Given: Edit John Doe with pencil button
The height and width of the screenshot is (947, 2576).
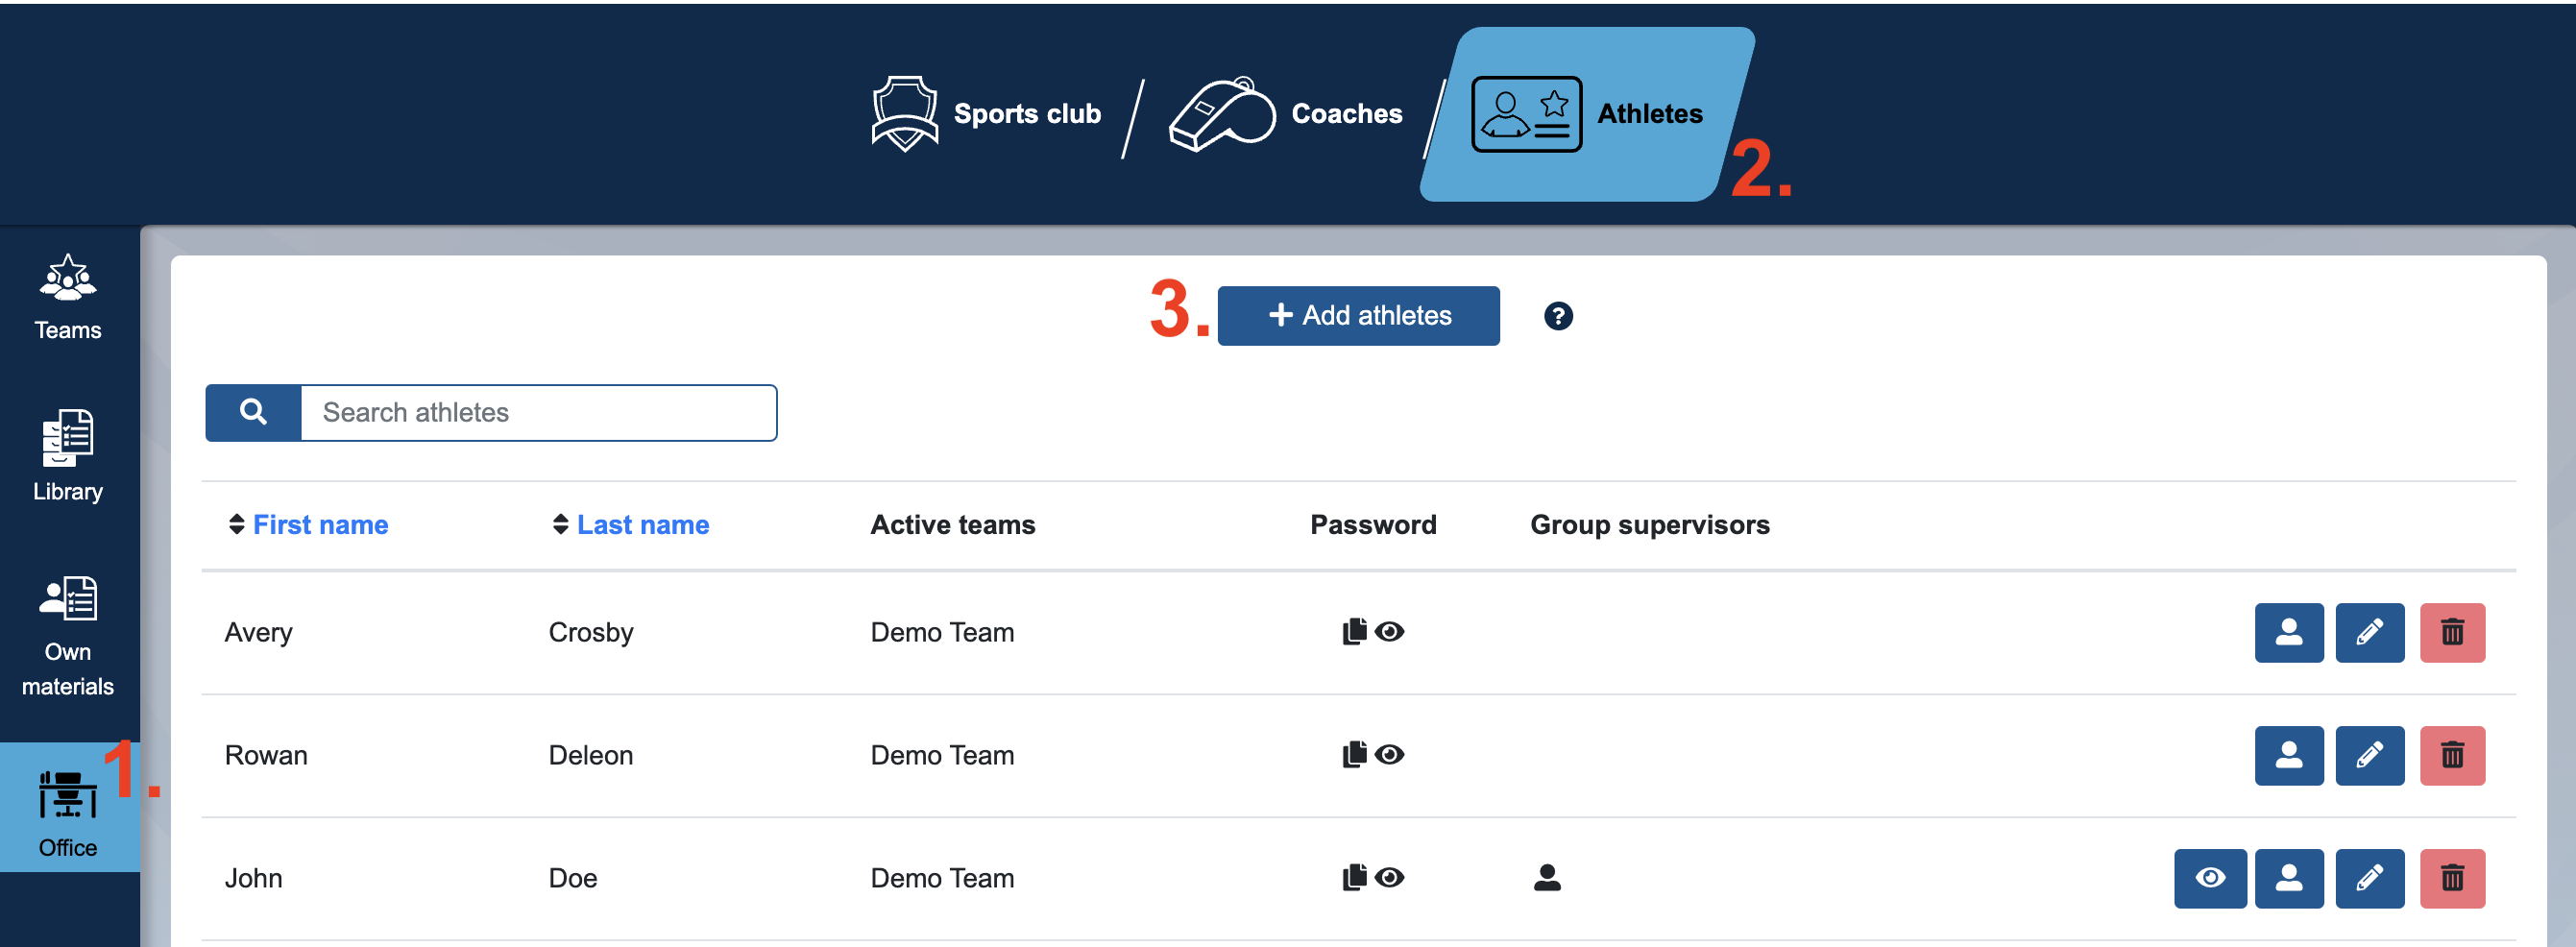Looking at the screenshot, I should pyautogui.click(x=2369, y=879).
